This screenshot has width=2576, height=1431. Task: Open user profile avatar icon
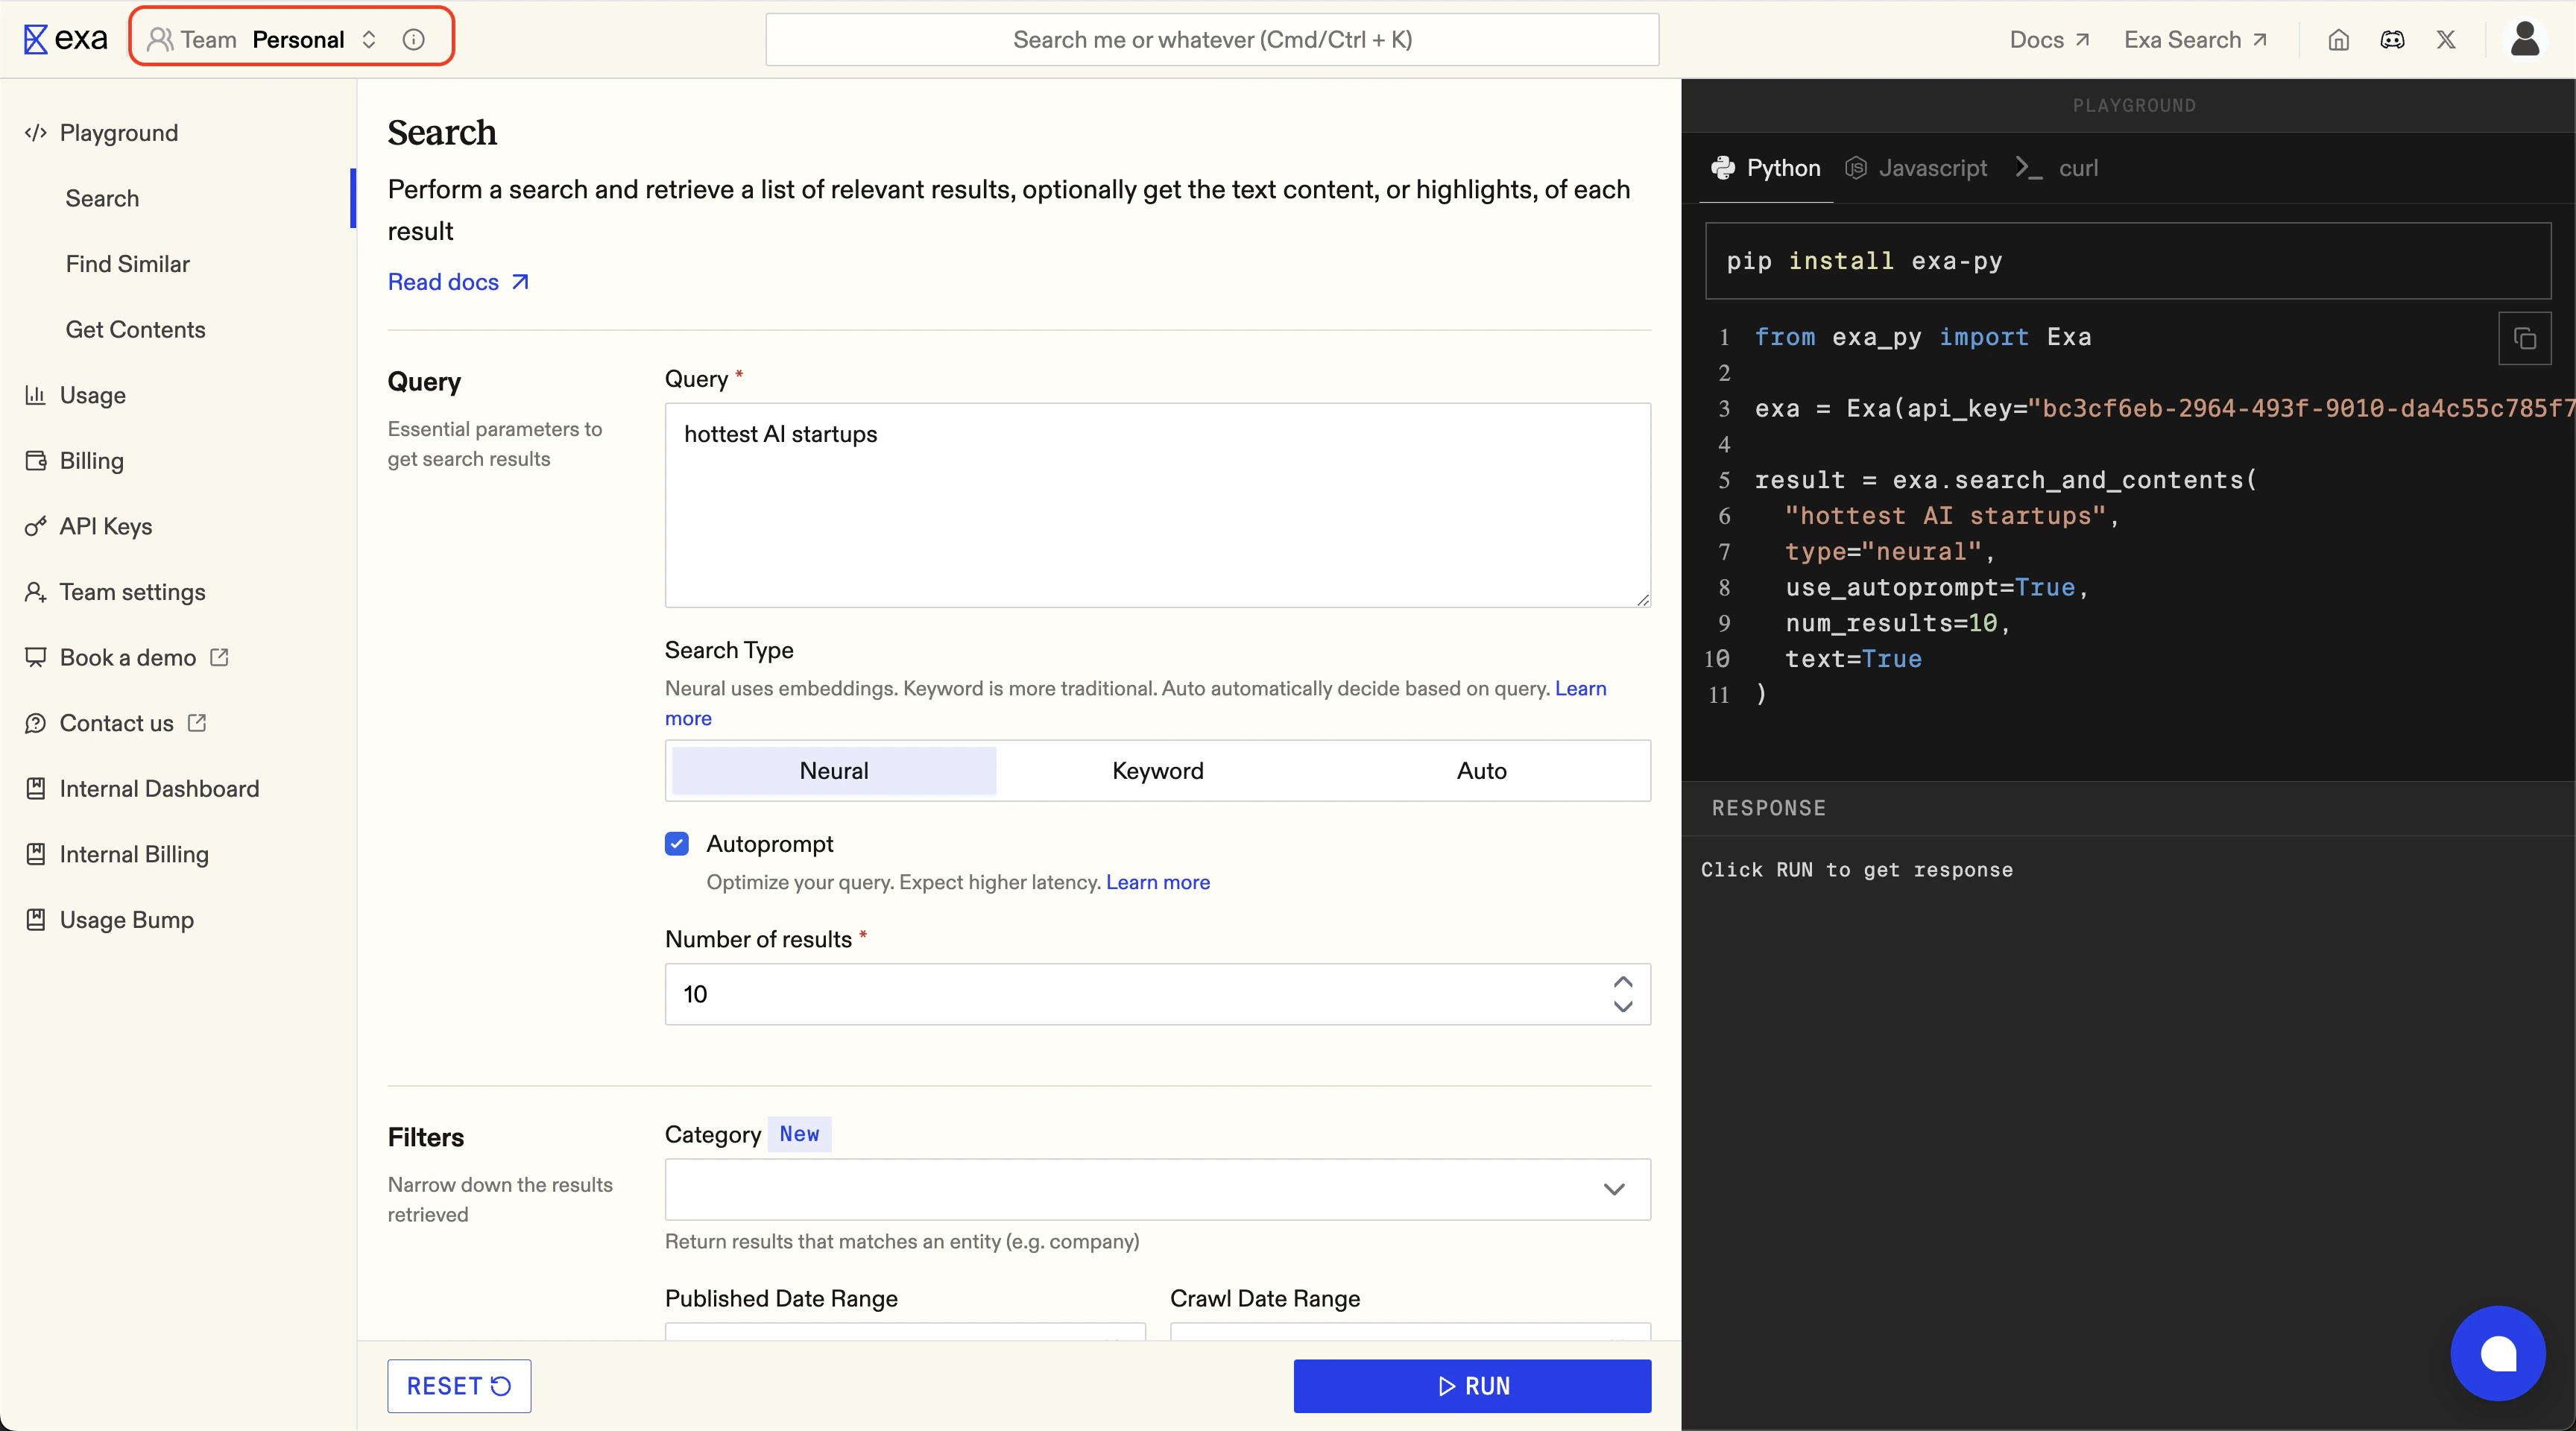pyautogui.click(x=2525, y=40)
